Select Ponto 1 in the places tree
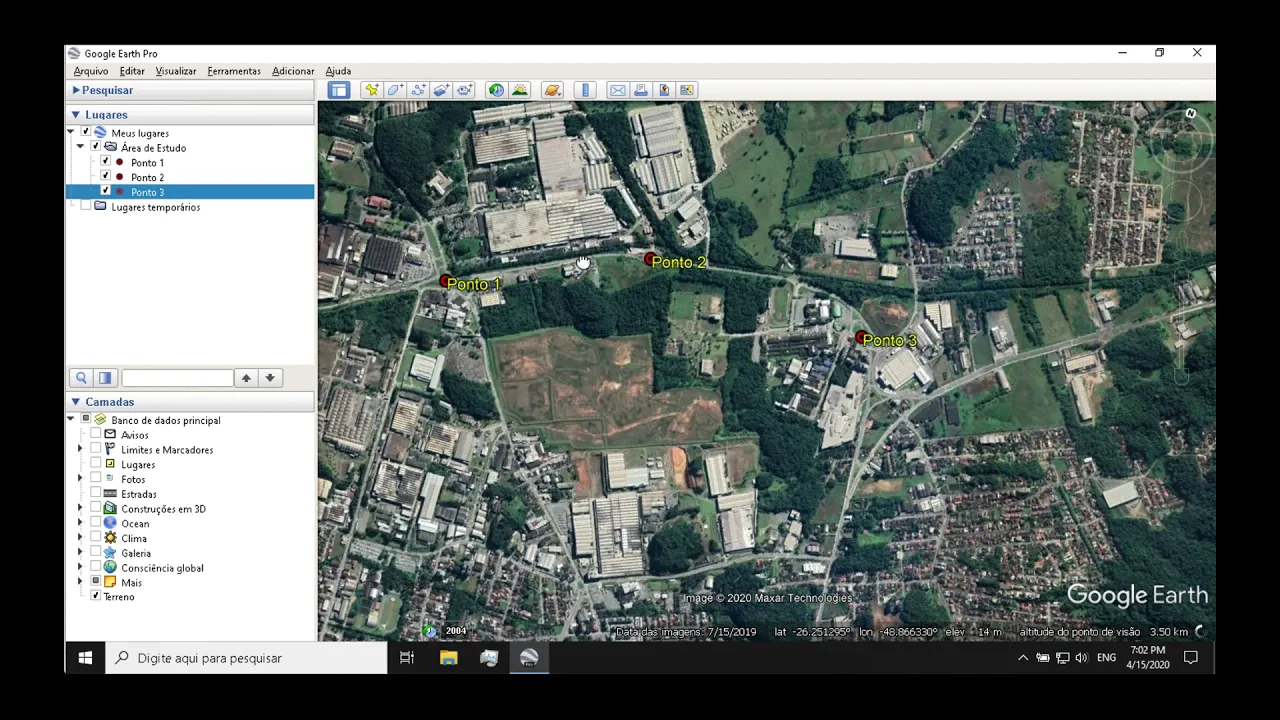The image size is (1280, 720). 147,163
